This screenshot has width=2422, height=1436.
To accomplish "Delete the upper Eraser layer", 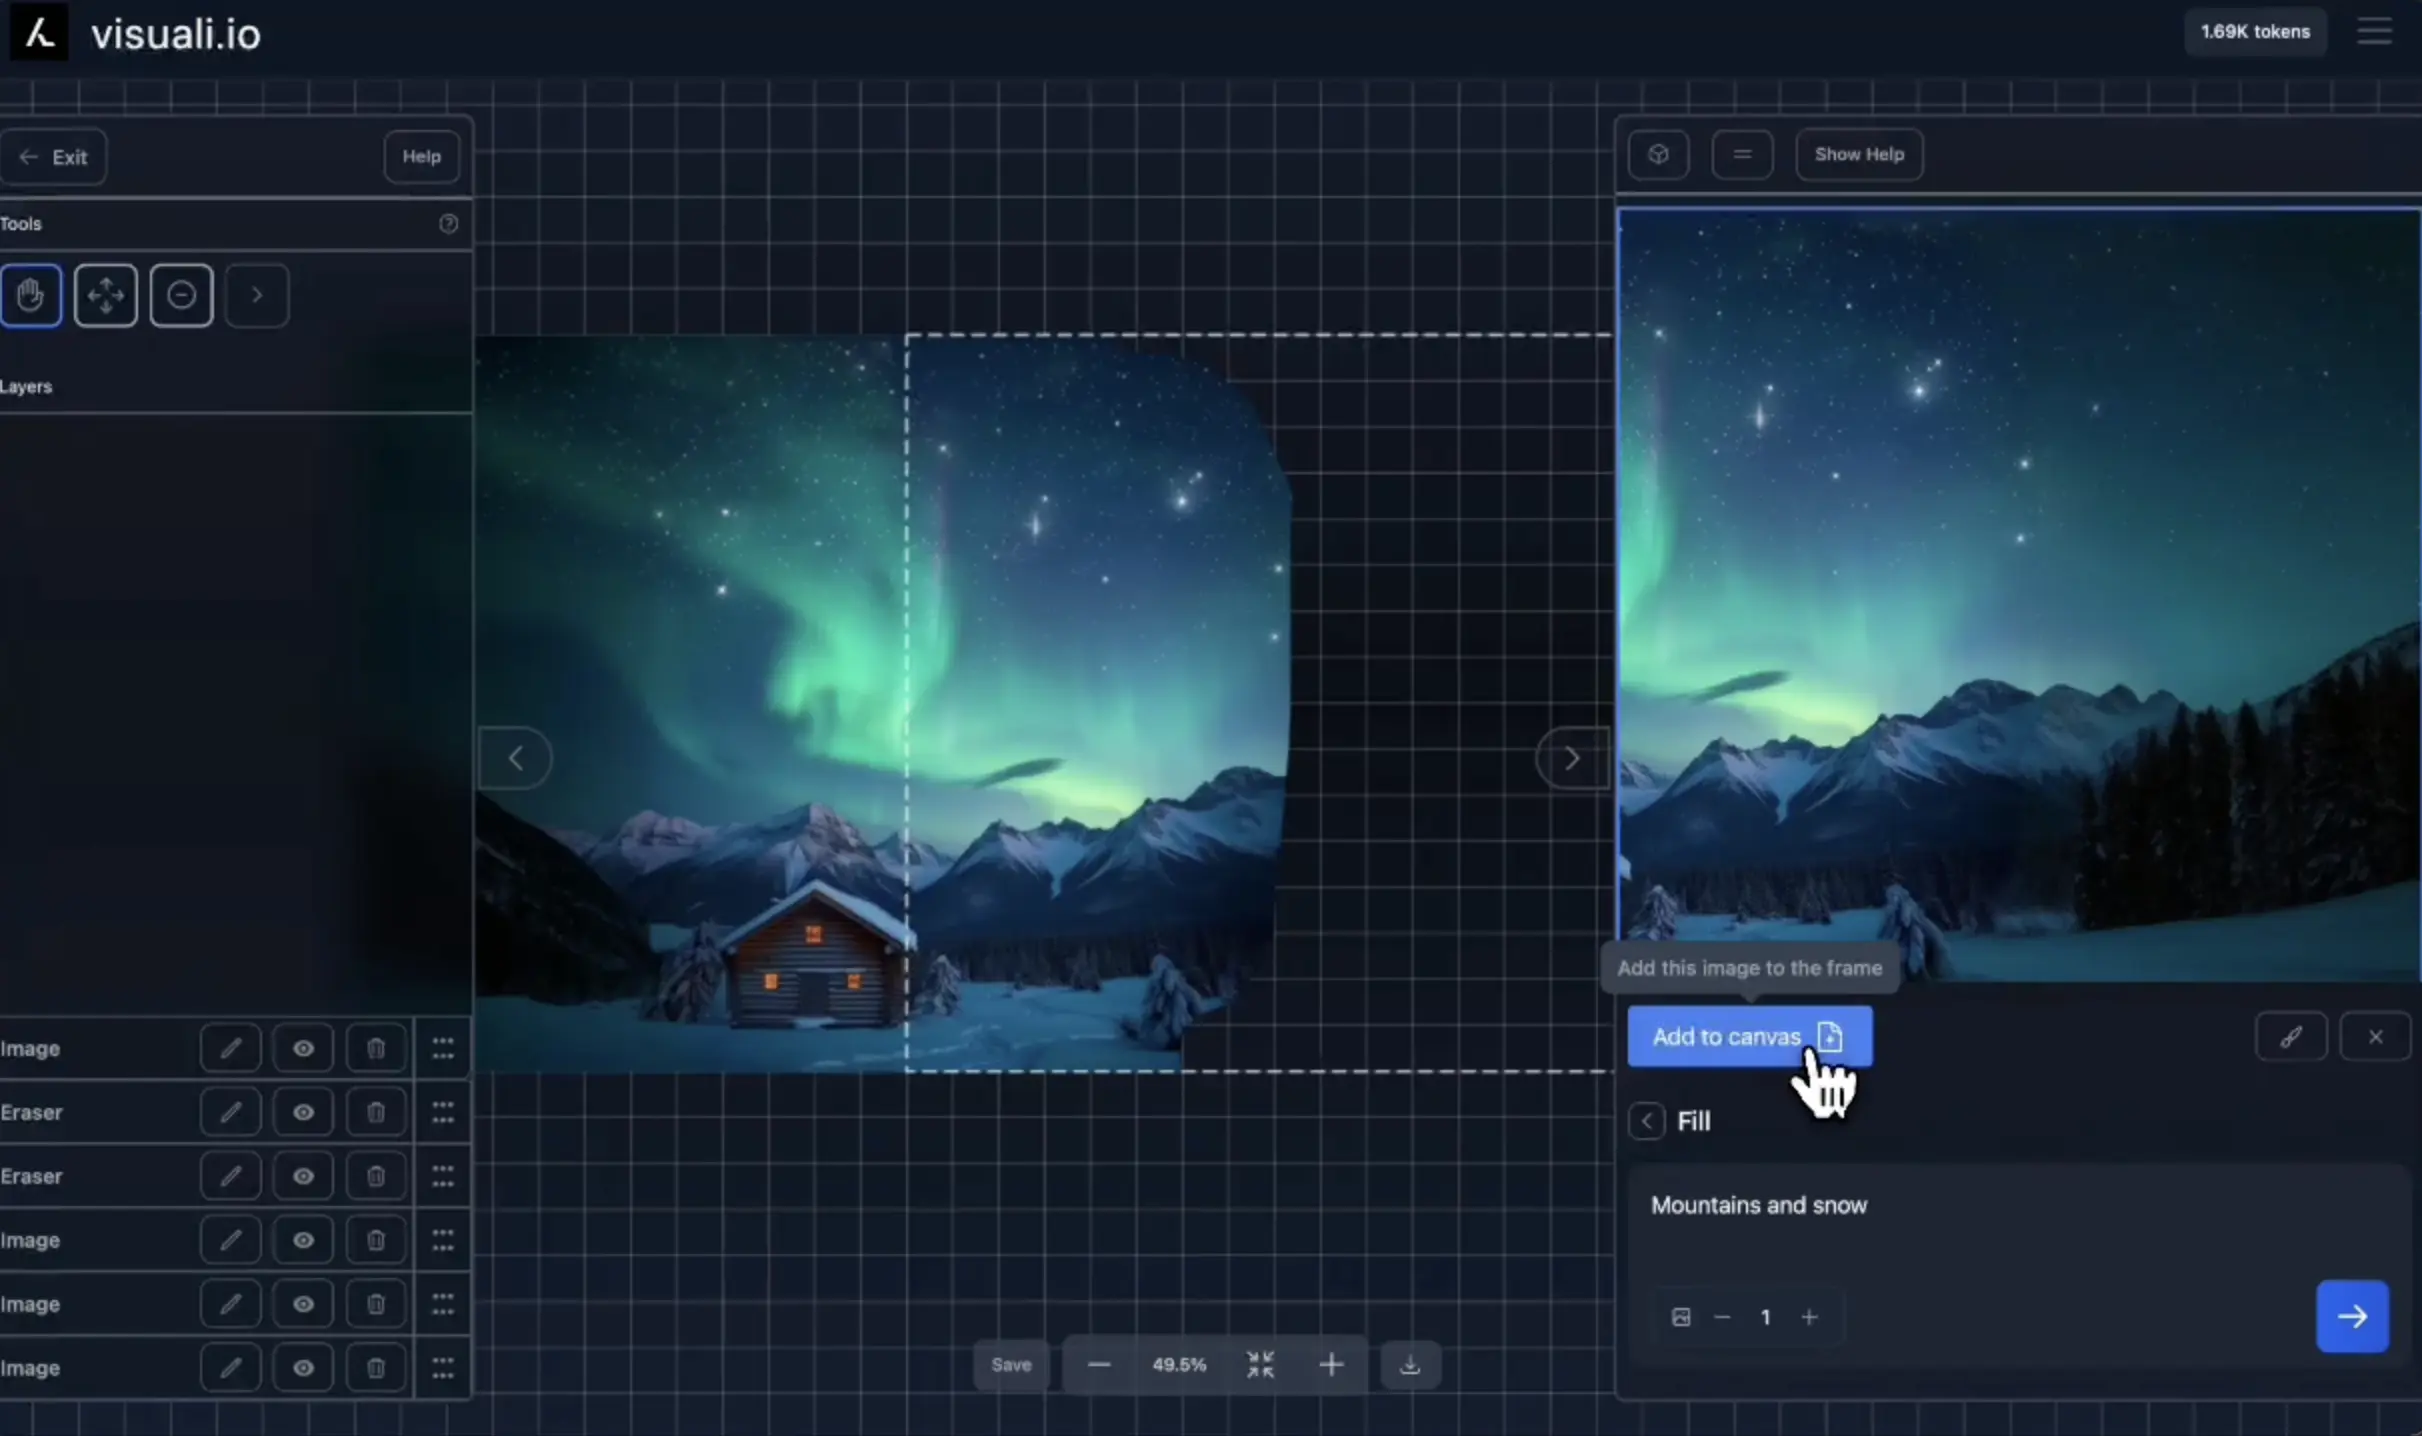I will [375, 1112].
